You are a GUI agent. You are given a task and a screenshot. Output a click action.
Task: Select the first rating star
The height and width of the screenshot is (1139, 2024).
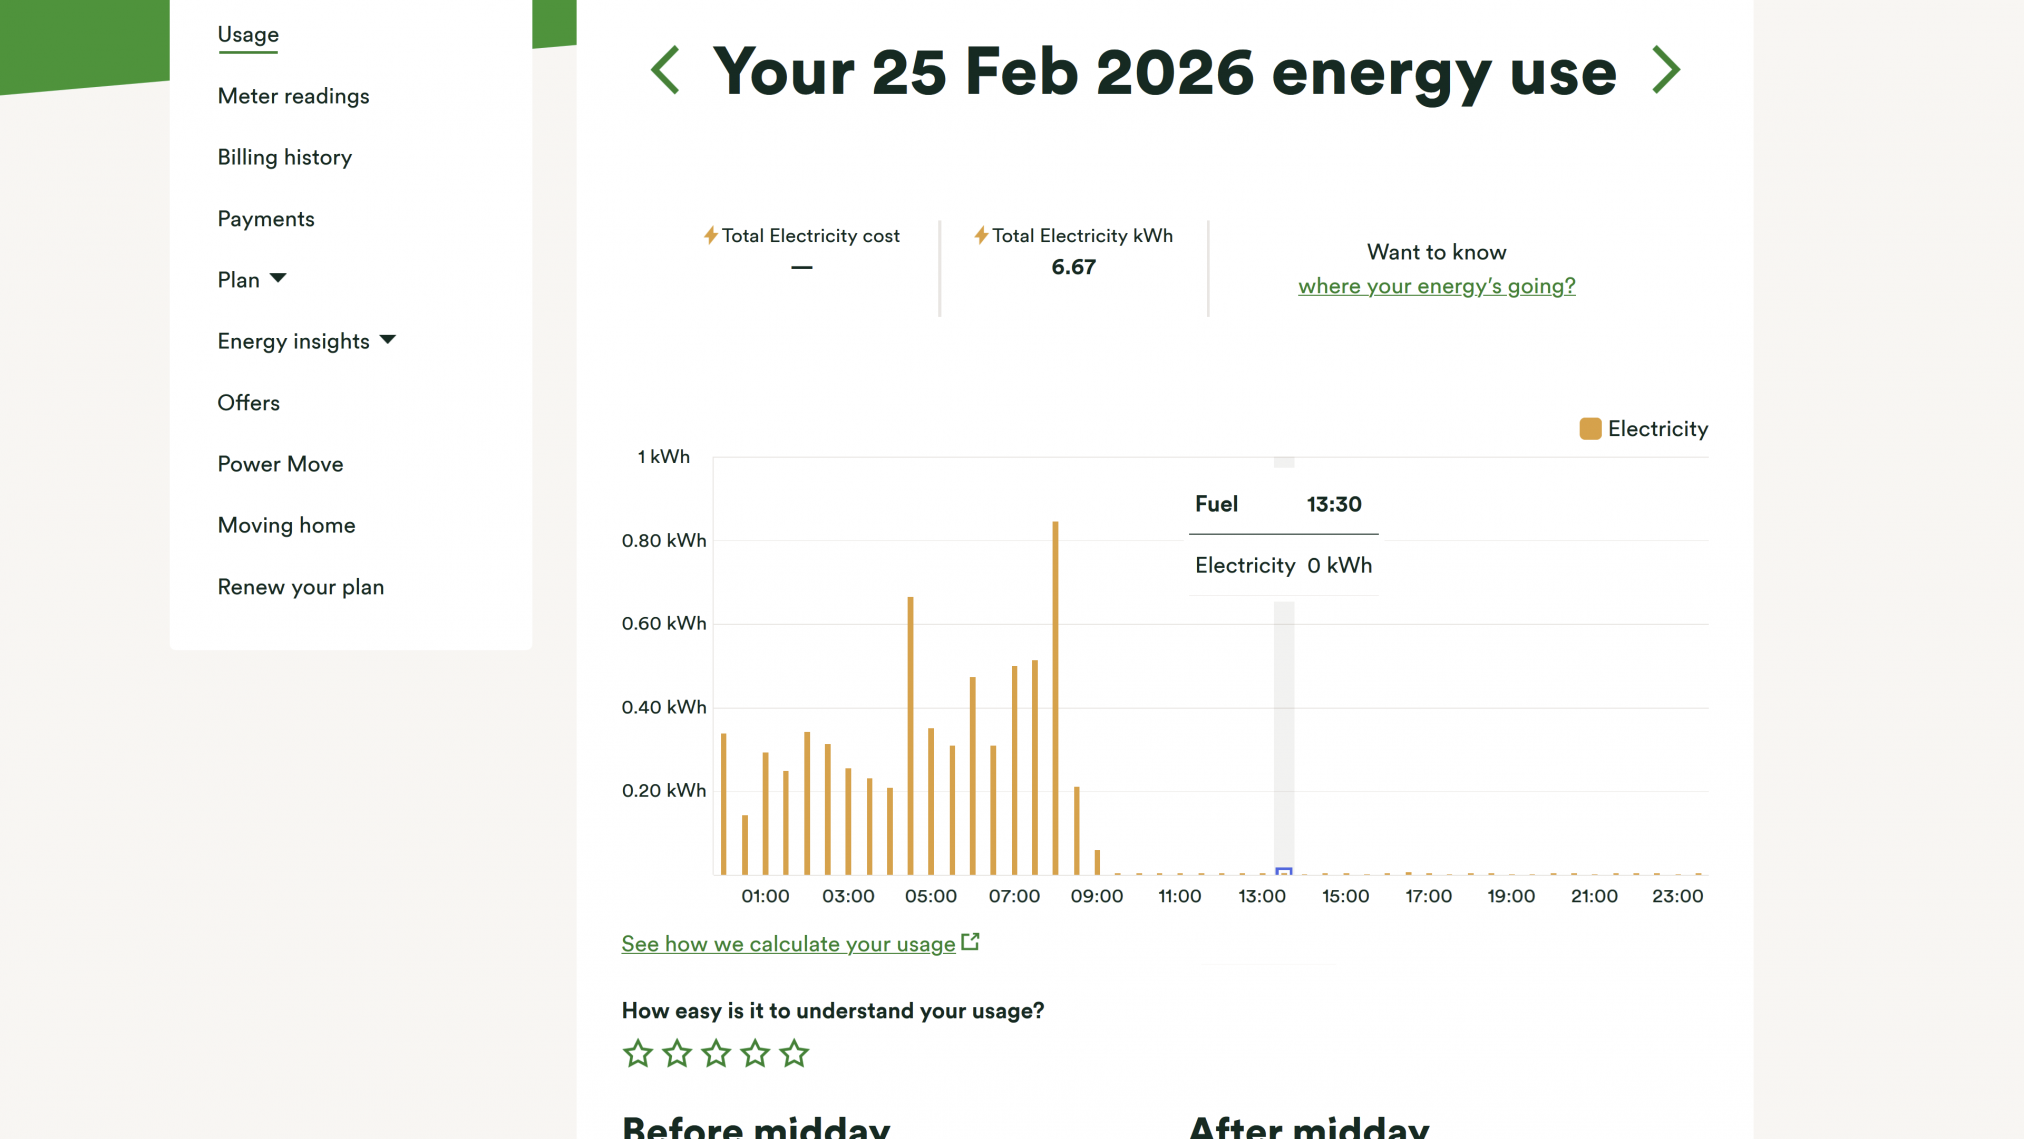click(x=637, y=1053)
